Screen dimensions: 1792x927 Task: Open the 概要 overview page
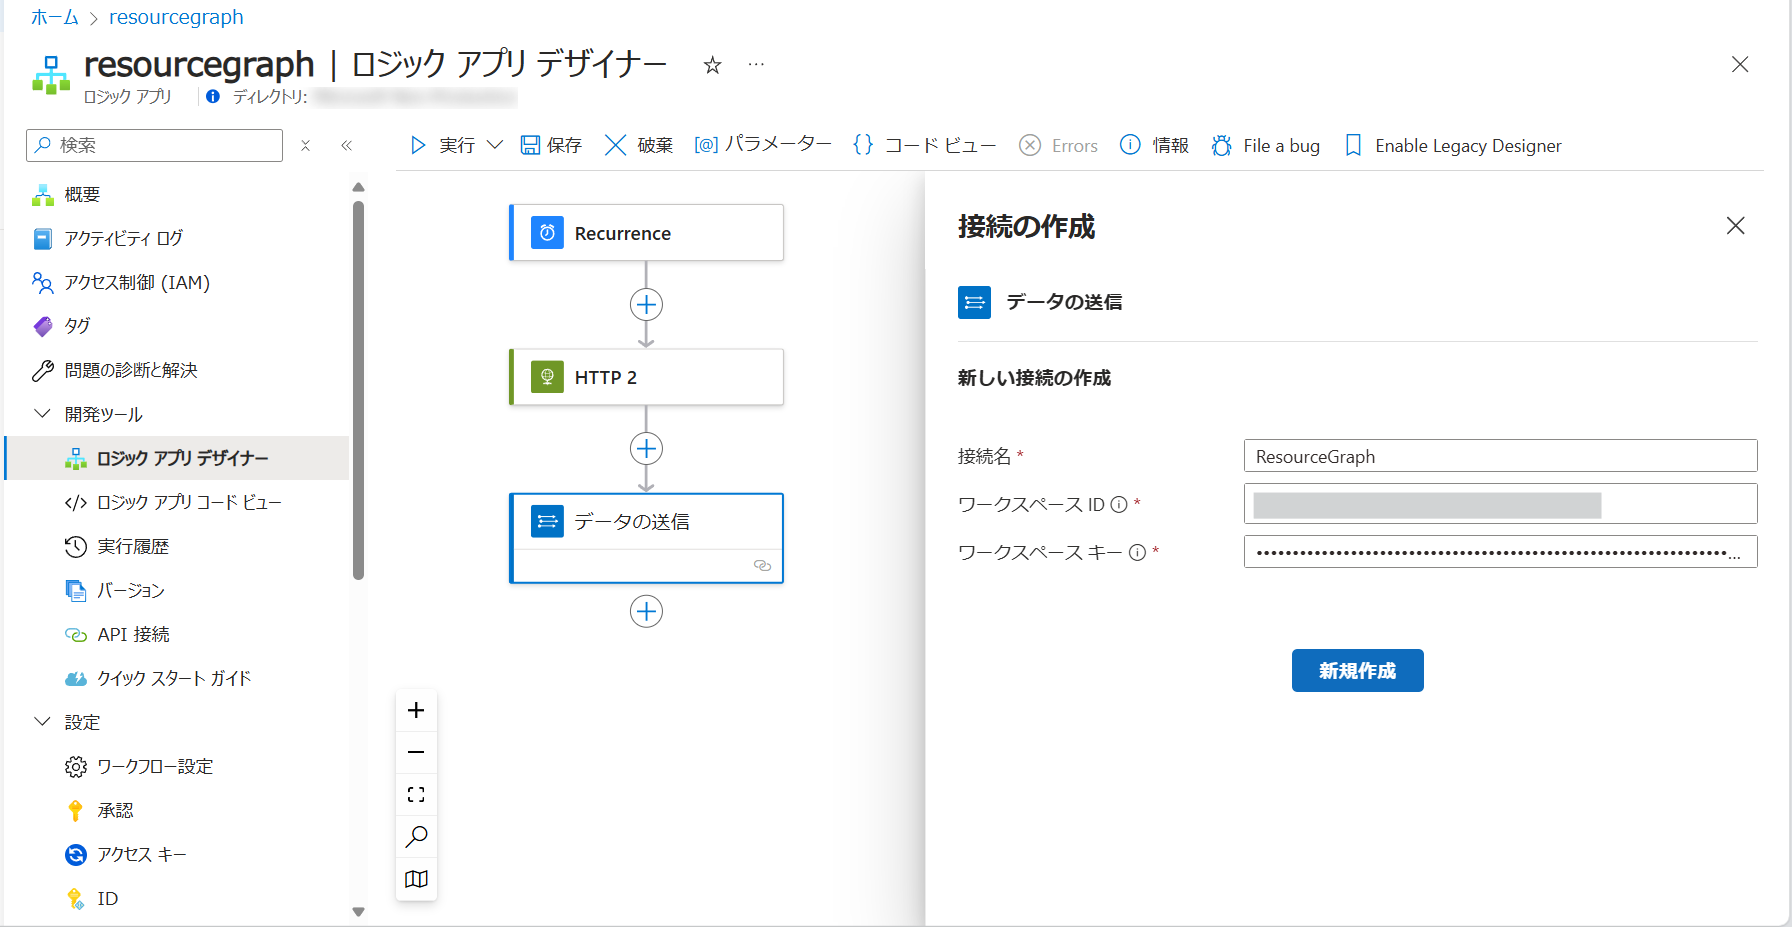[x=82, y=194]
